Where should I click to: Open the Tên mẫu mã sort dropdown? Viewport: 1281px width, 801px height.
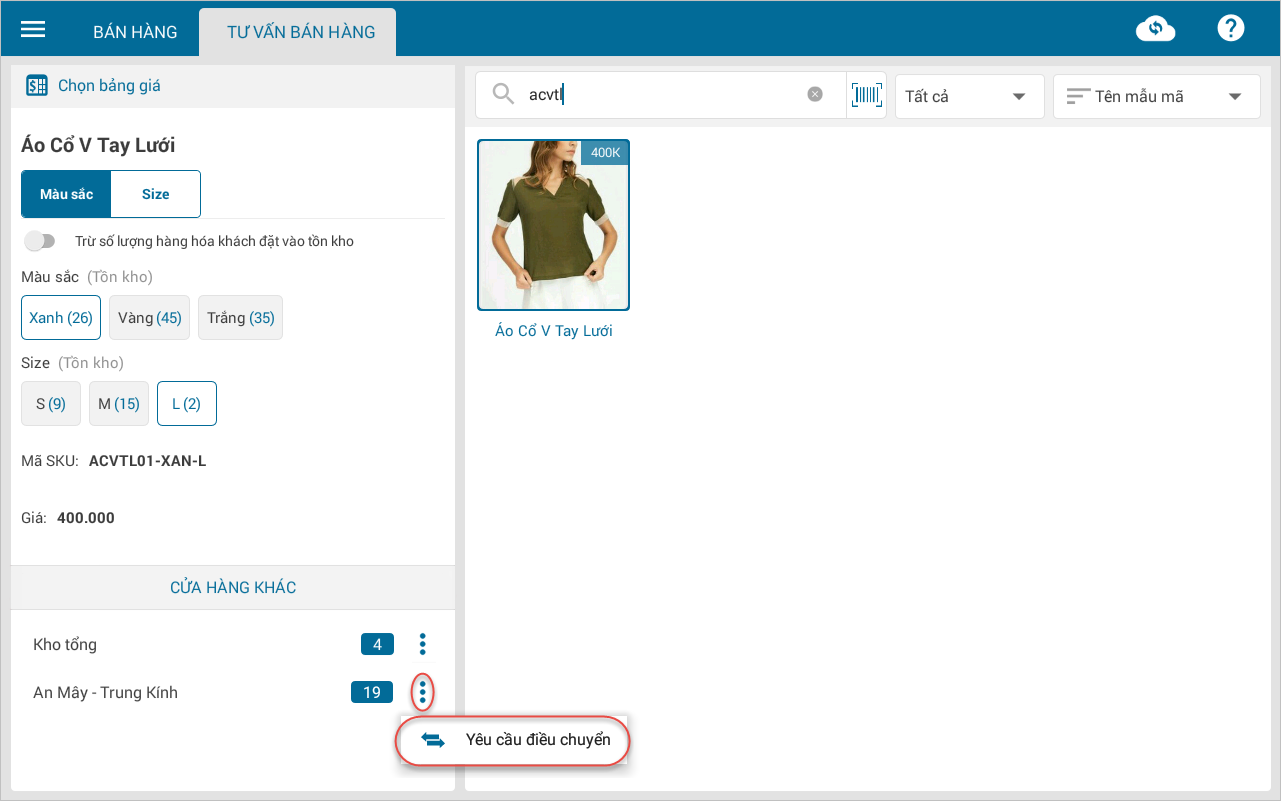pyautogui.click(x=1156, y=96)
